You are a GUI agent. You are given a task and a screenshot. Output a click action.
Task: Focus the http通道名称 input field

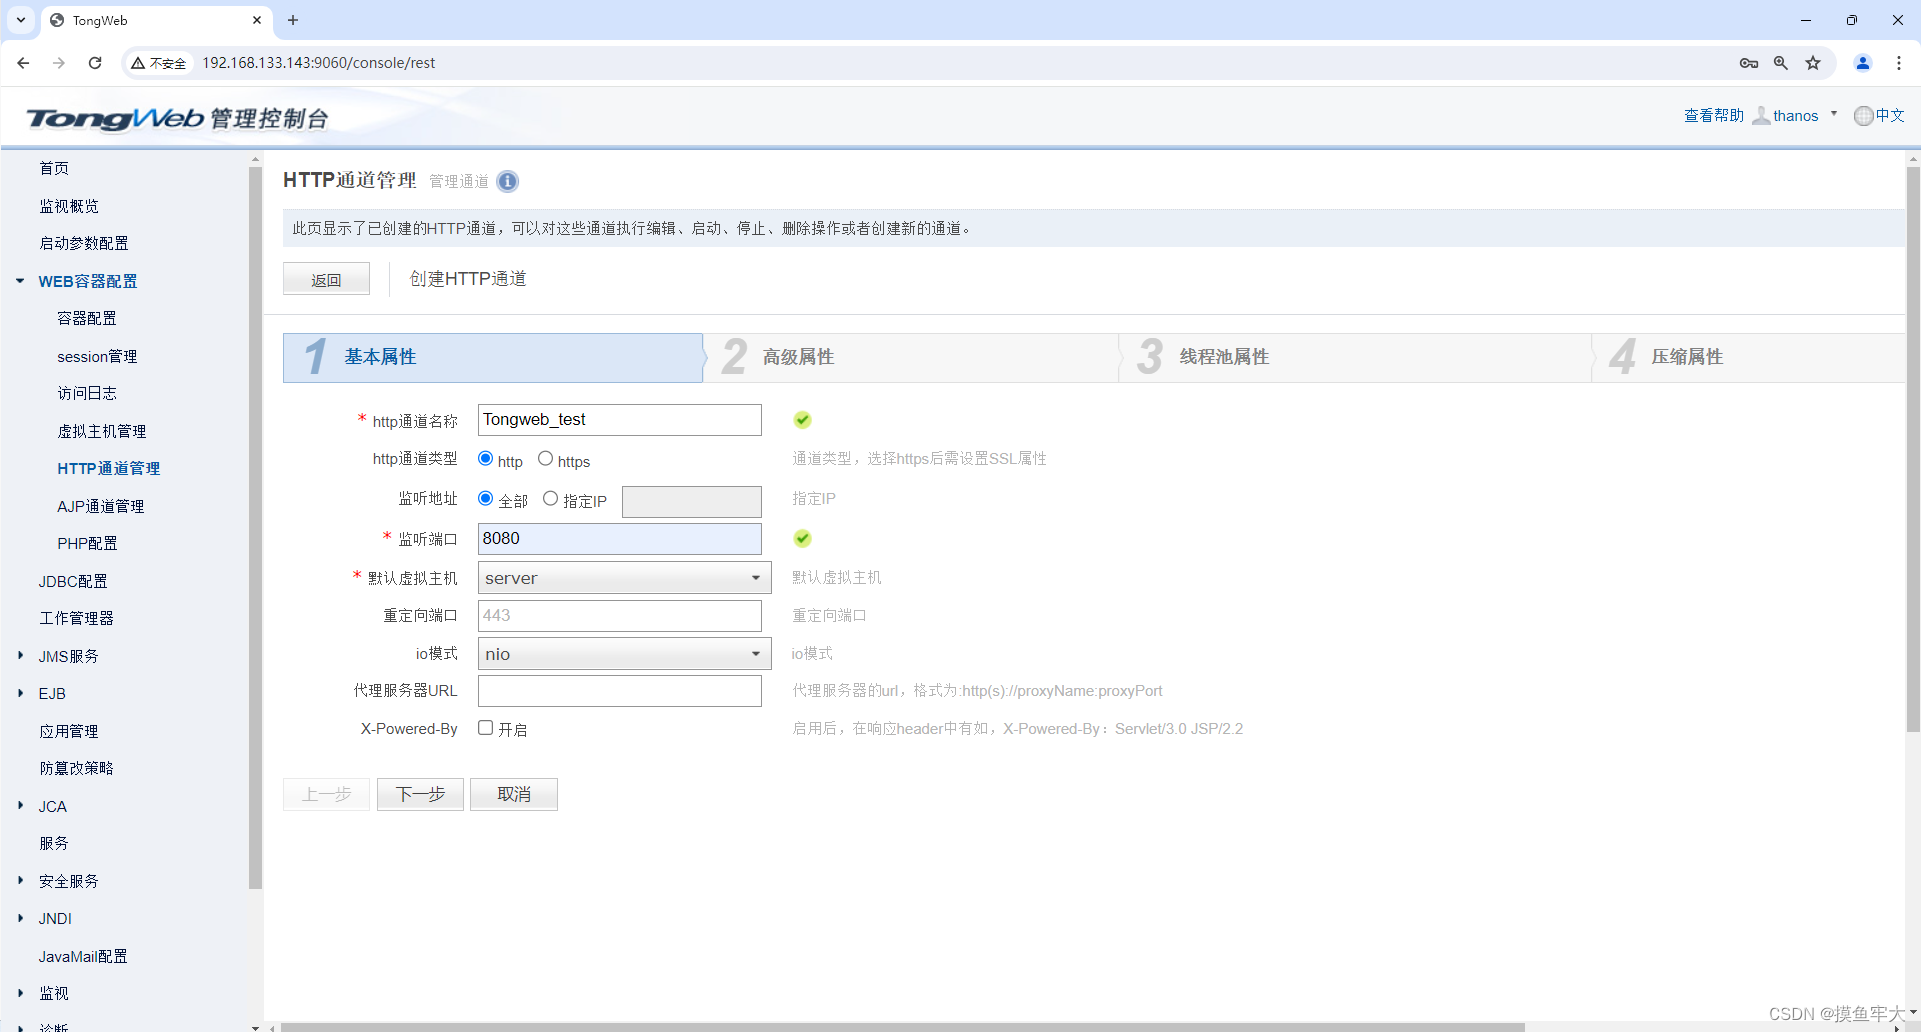pos(620,420)
